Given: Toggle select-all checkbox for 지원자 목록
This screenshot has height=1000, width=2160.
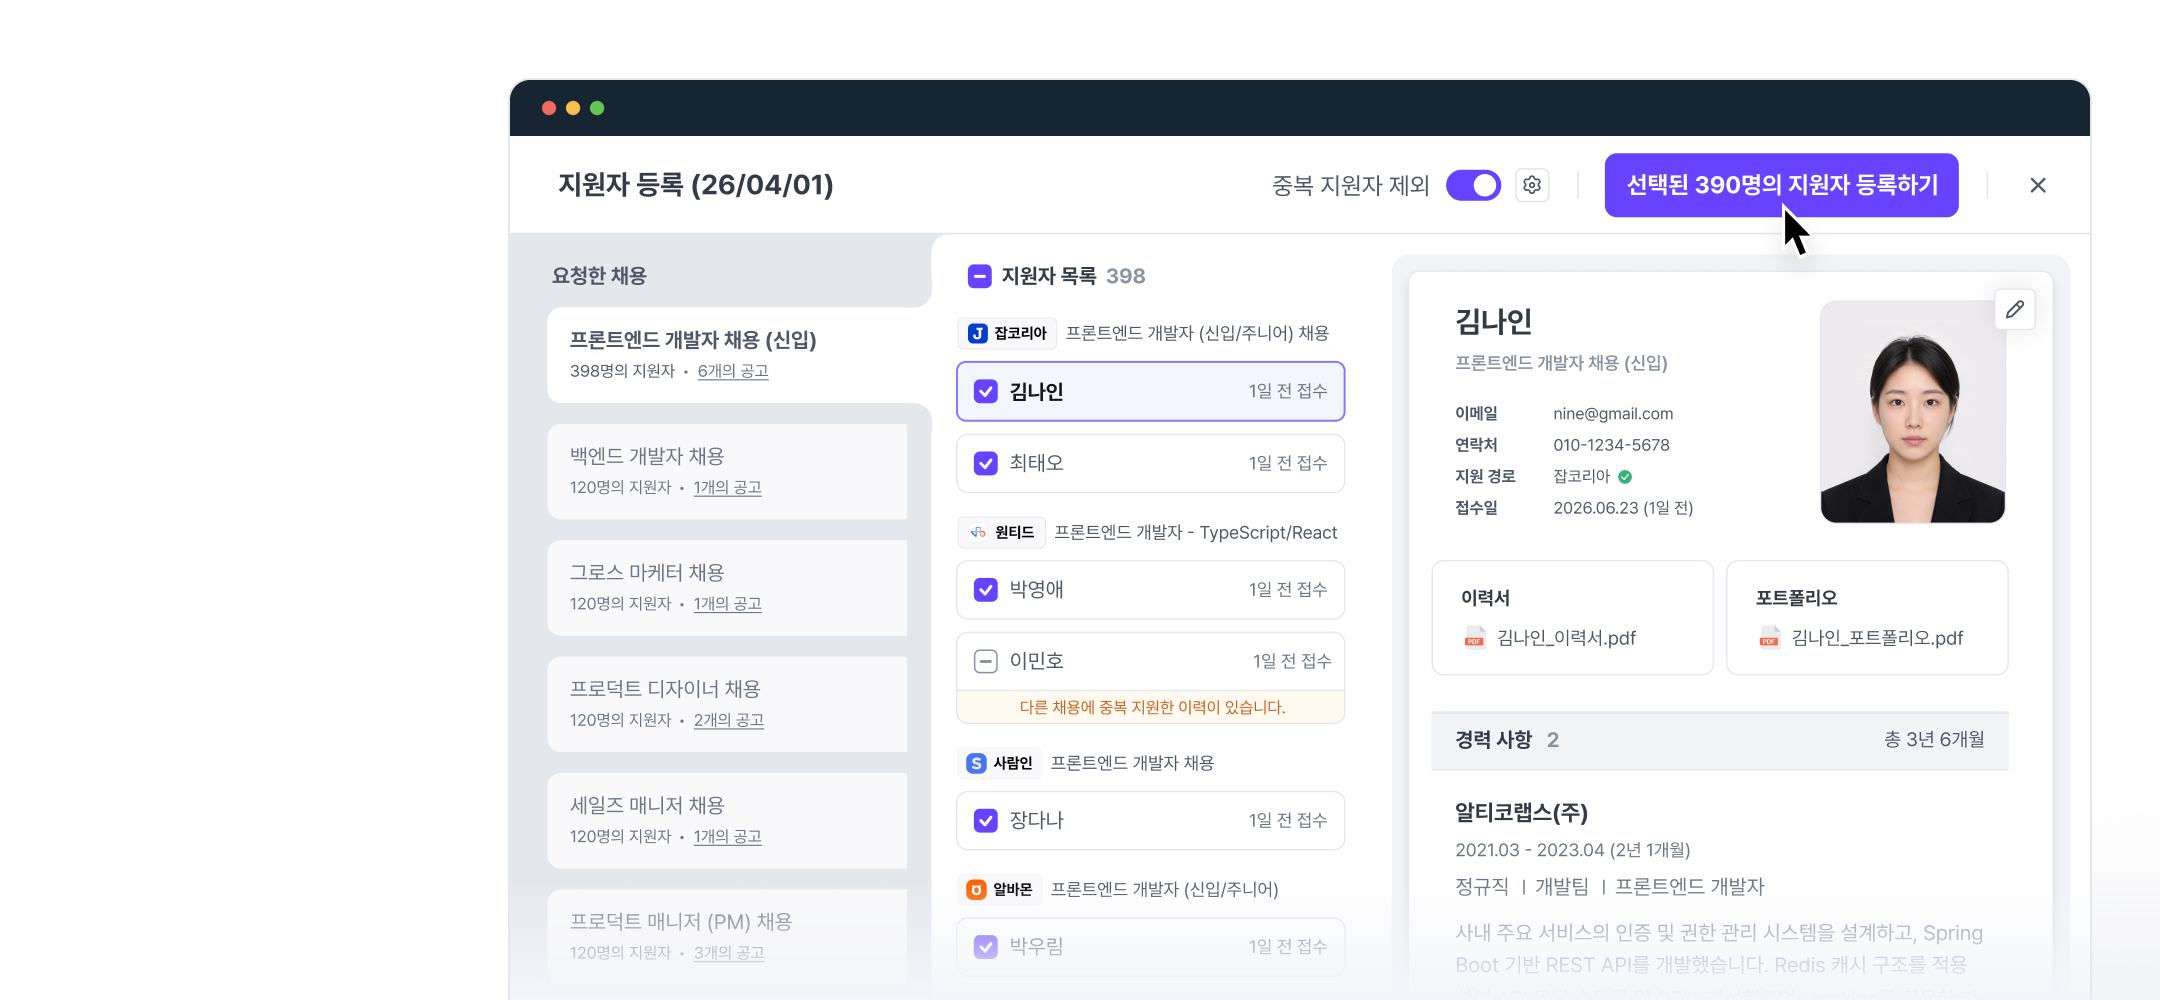Looking at the screenshot, I should point(980,276).
